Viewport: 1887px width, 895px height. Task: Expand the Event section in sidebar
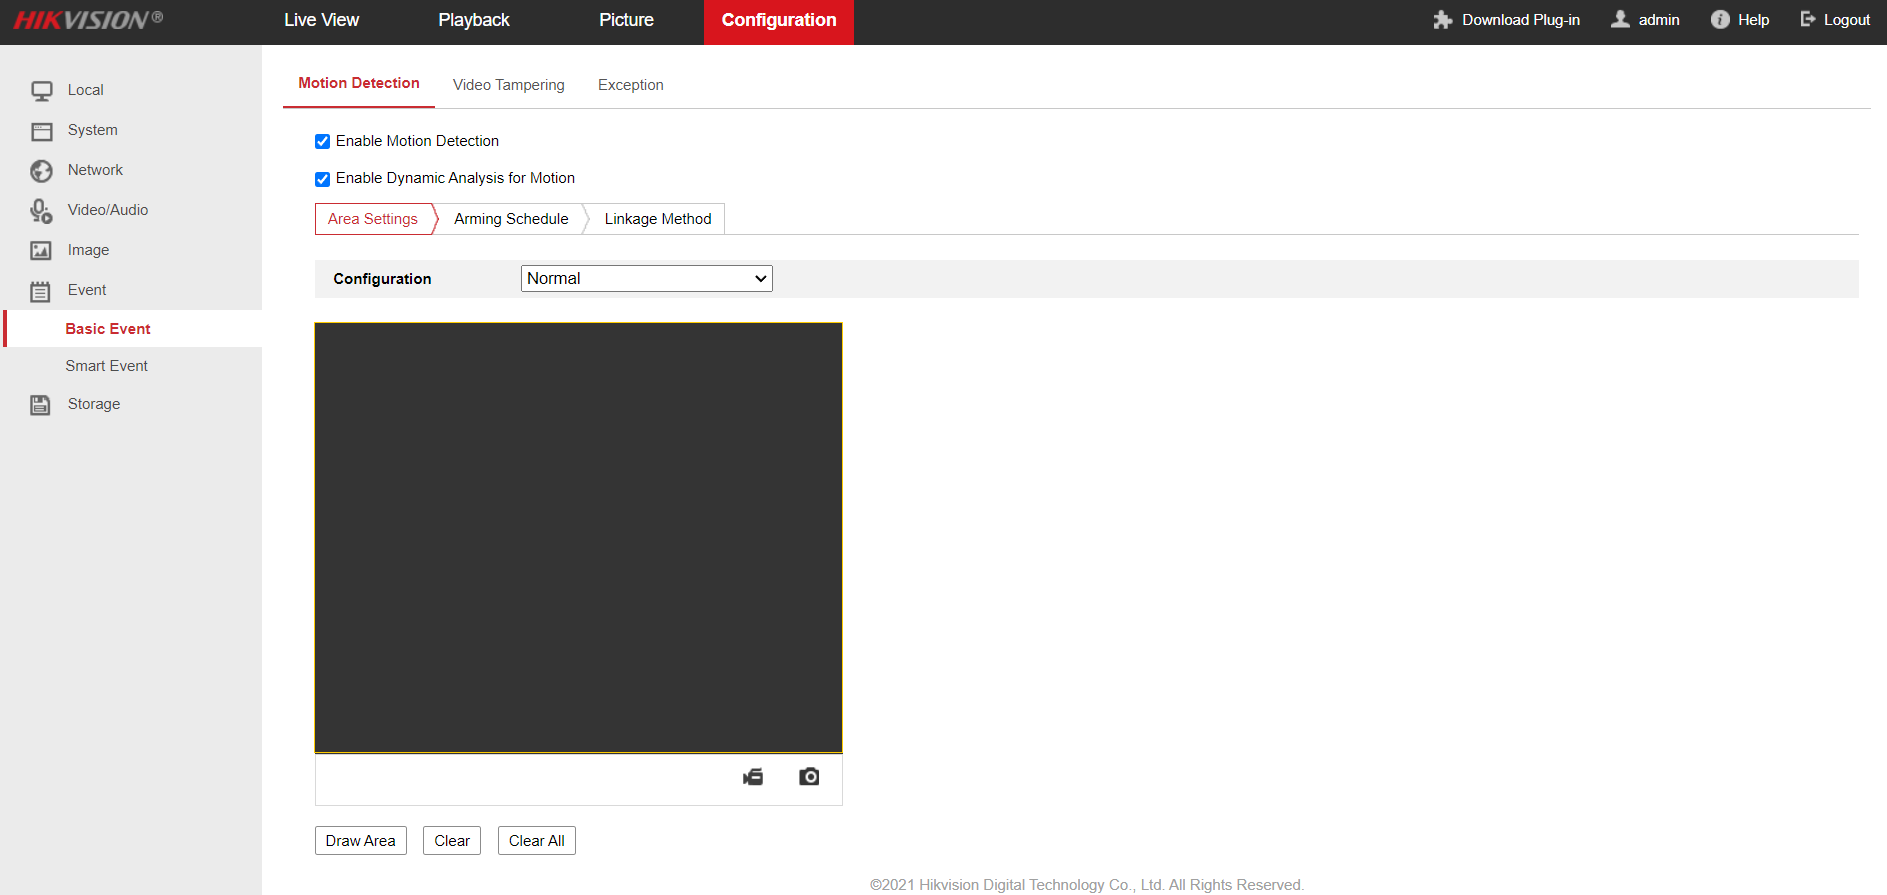click(87, 290)
